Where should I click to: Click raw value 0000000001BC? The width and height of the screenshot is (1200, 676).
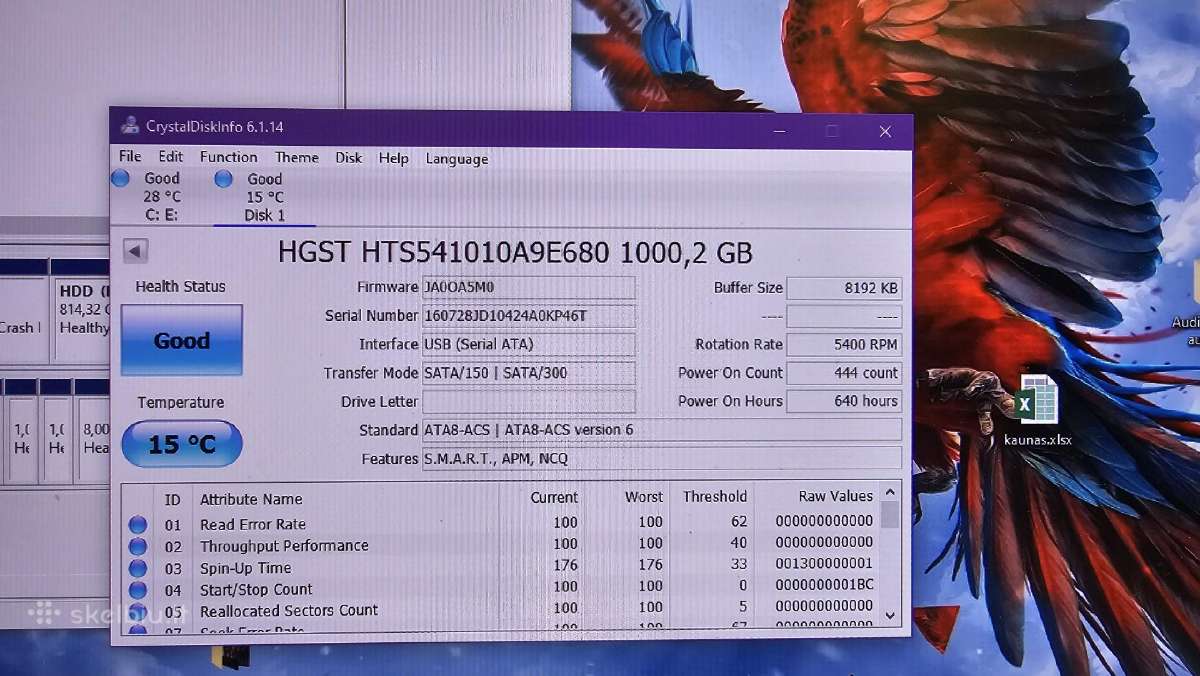point(824,585)
